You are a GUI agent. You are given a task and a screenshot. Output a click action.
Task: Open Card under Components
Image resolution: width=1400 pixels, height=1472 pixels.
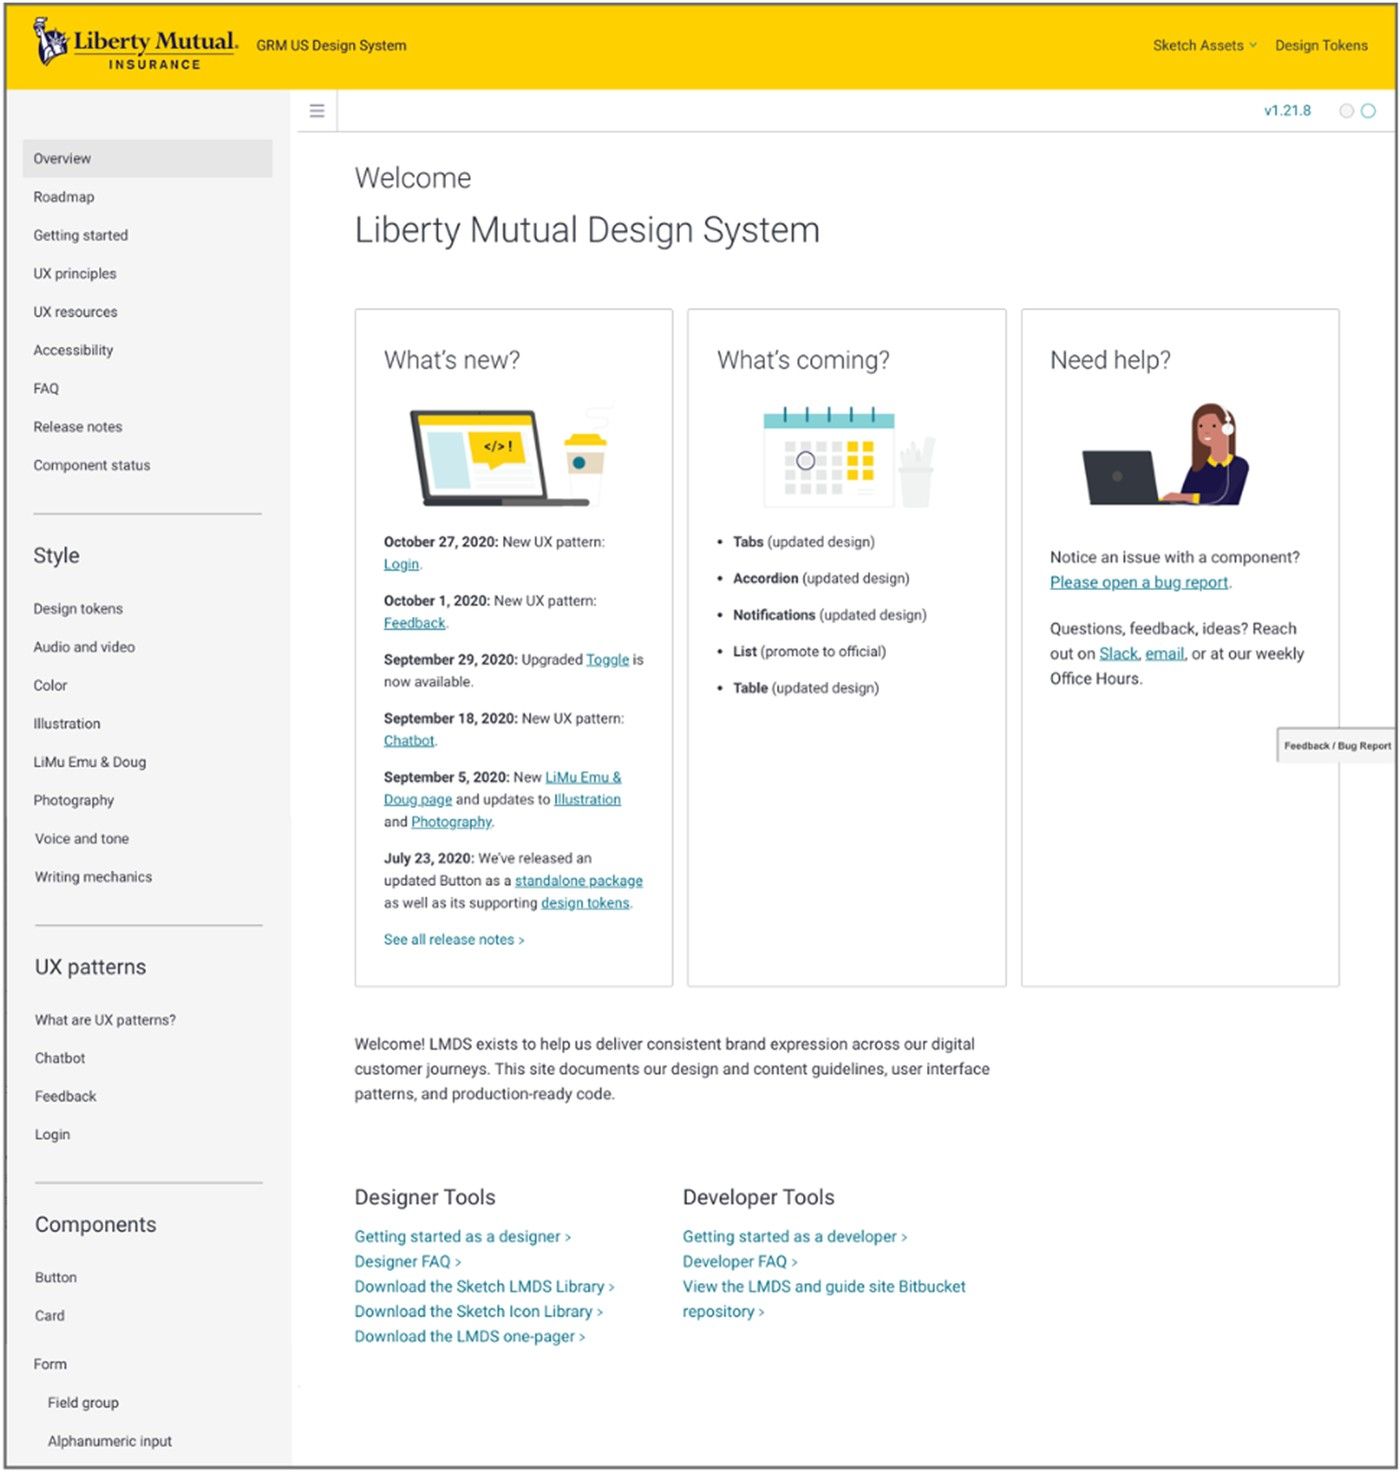tap(50, 1316)
